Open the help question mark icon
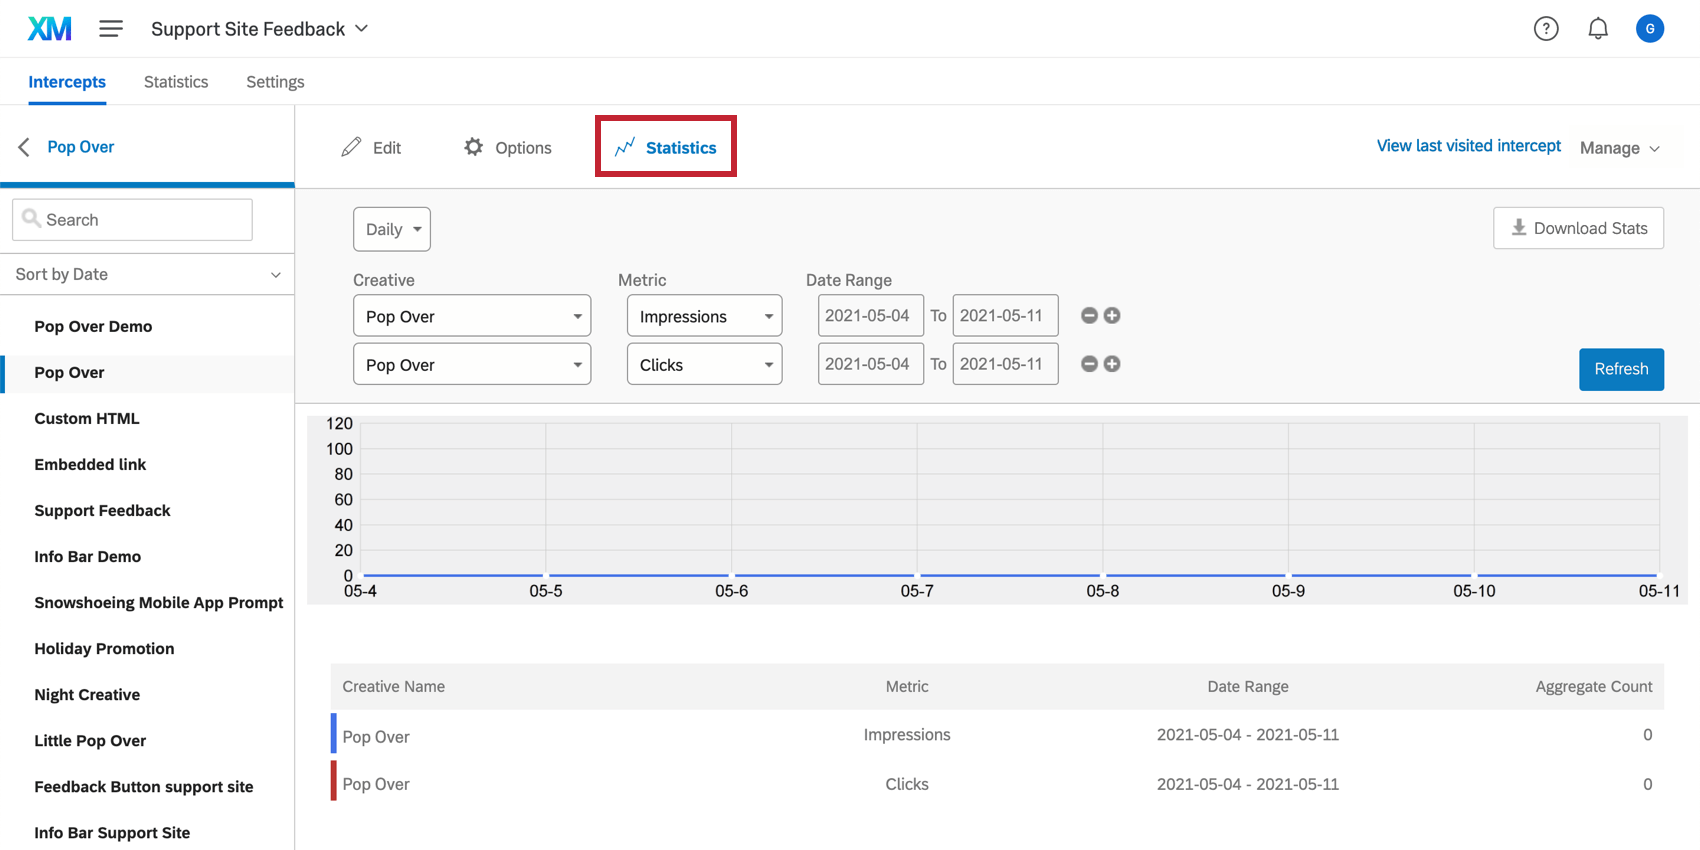Screen dimensions: 1700x850 [x=1546, y=29]
